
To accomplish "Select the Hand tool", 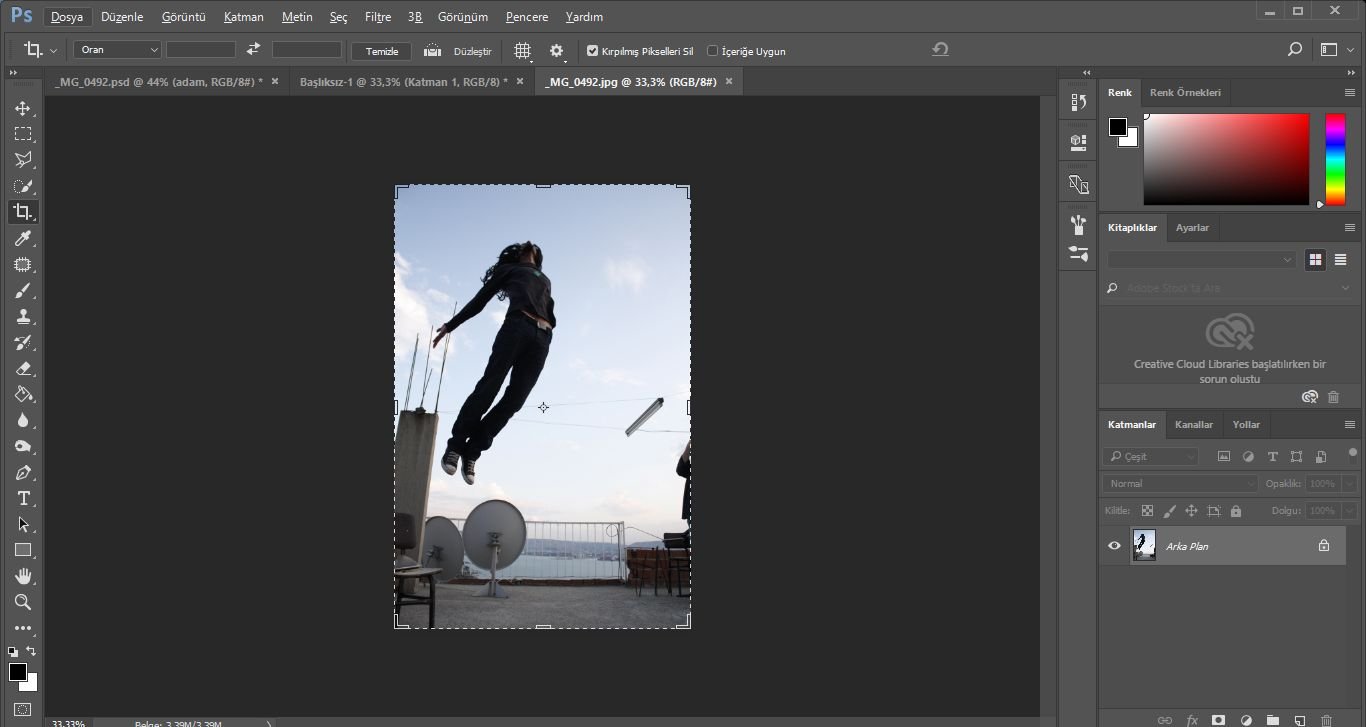I will point(22,576).
